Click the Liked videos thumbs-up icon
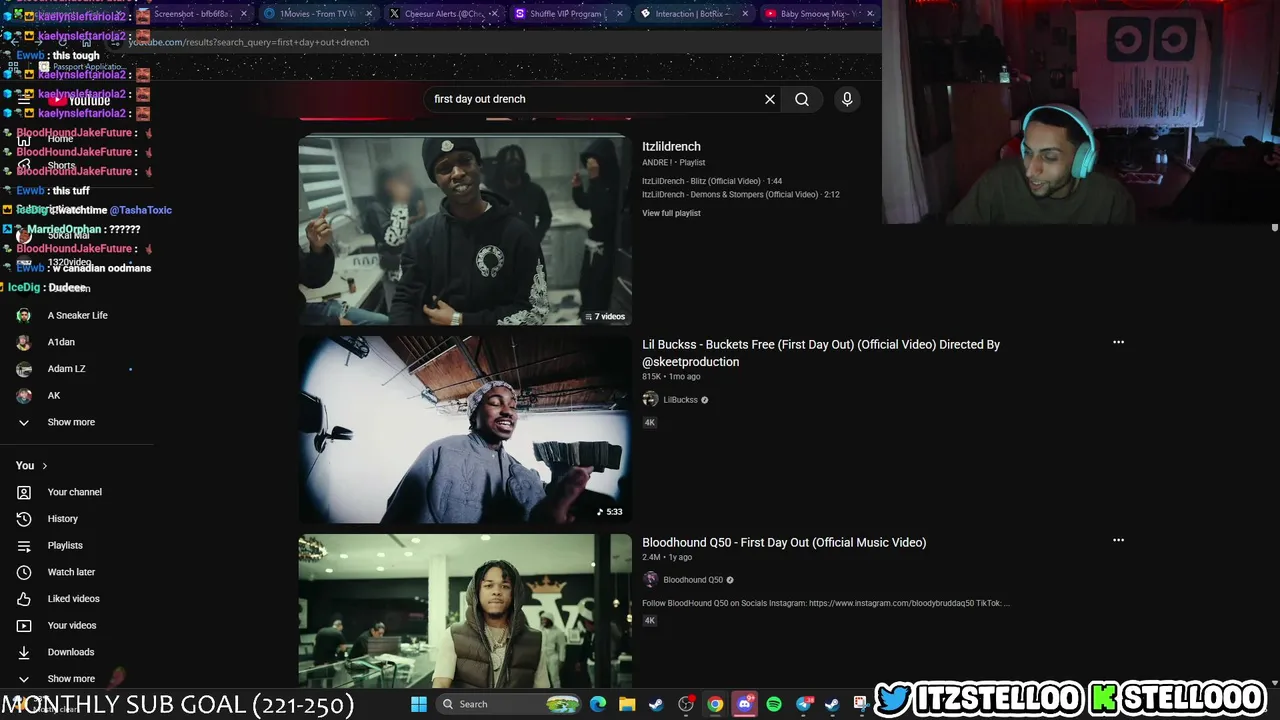Image resolution: width=1280 pixels, height=720 pixels. [24, 599]
